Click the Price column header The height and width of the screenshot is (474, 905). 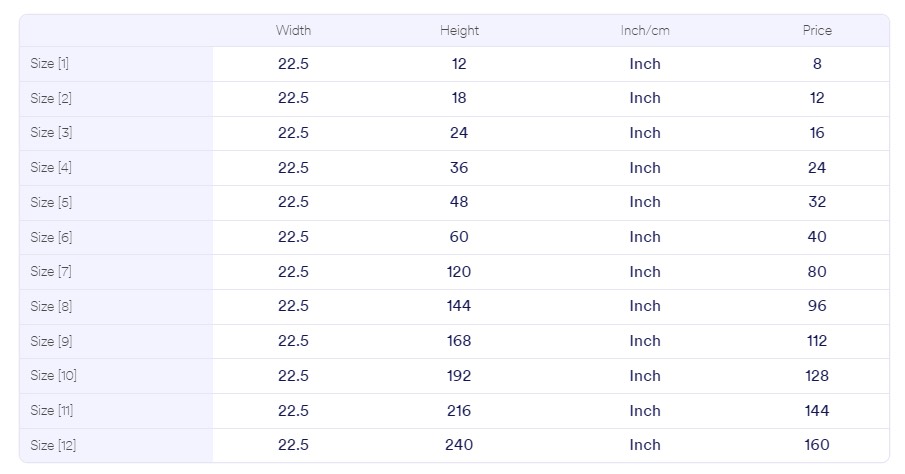(817, 30)
